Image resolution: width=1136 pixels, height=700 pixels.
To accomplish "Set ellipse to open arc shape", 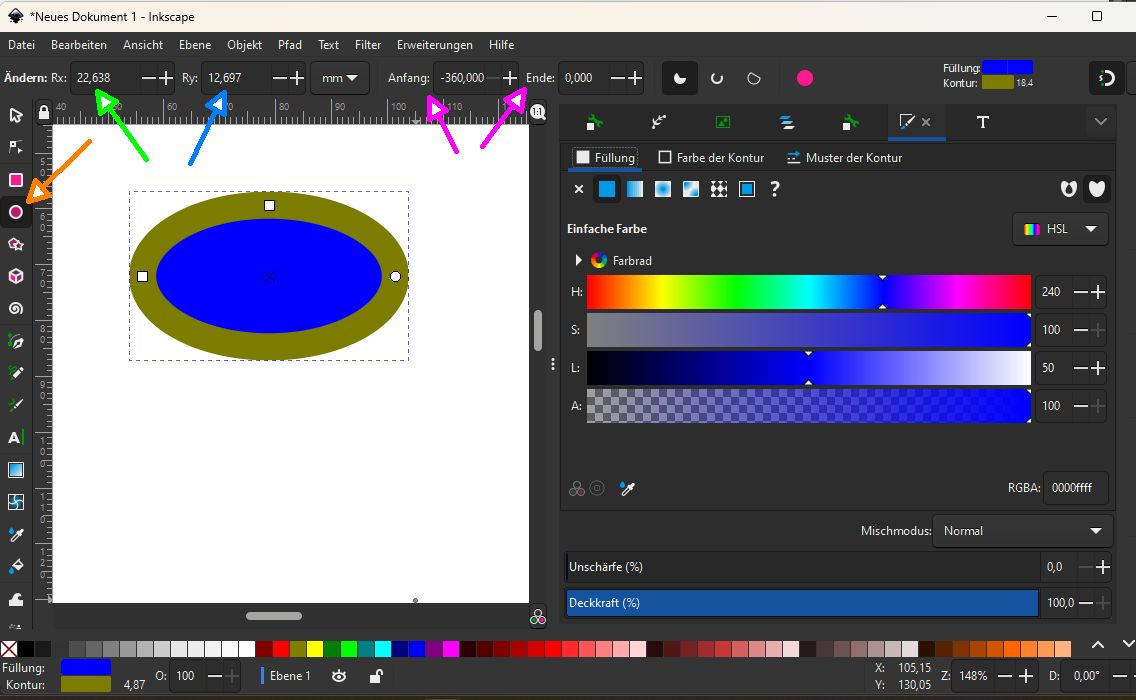I will 717,78.
